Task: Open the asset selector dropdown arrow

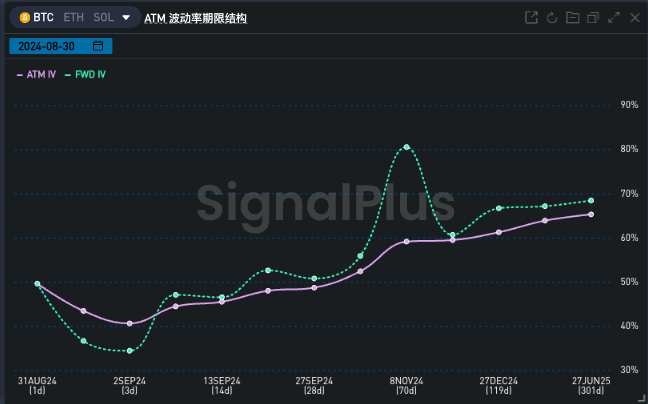Action: click(x=126, y=18)
